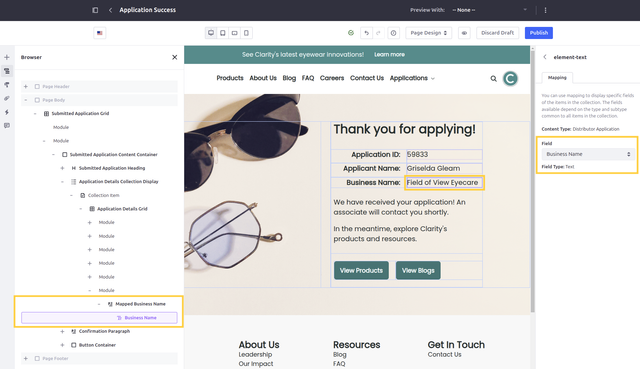Collapse the Page Body tree node
Screen dimensions: 640x369
[26, 100]
